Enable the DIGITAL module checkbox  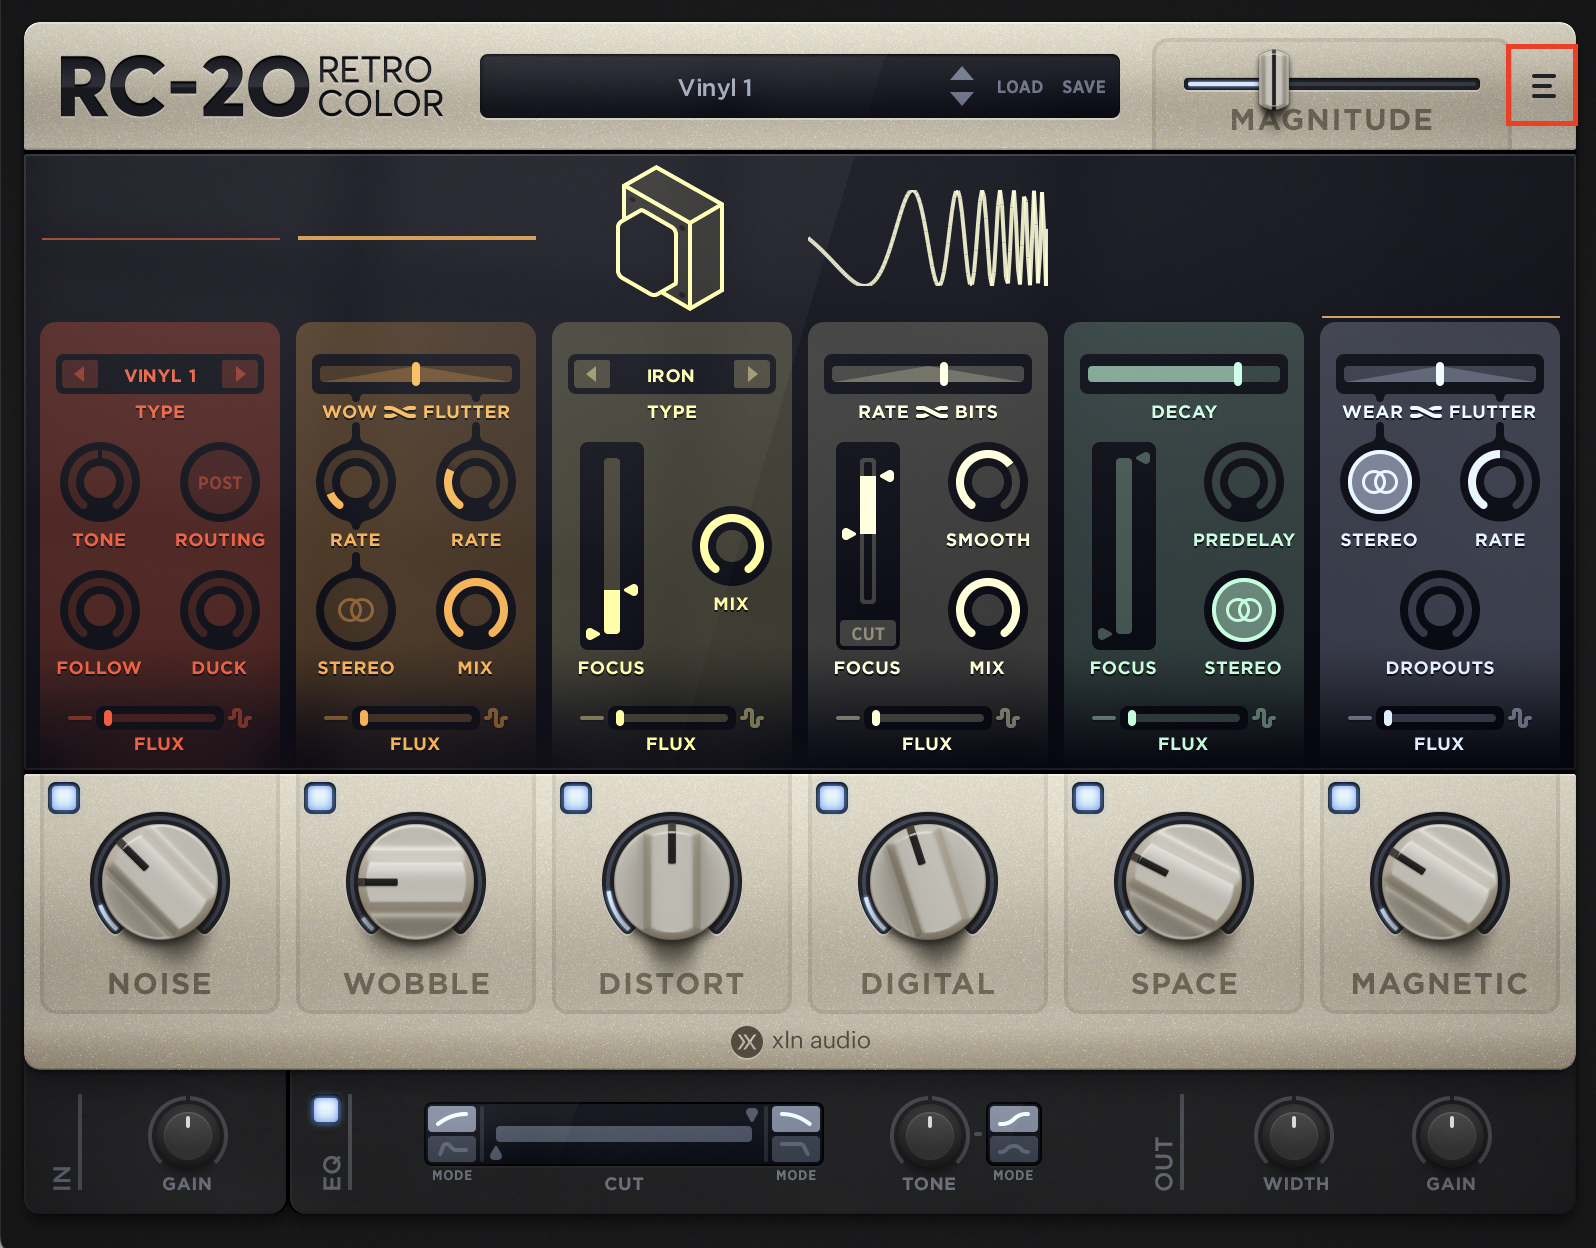point(832,797)
